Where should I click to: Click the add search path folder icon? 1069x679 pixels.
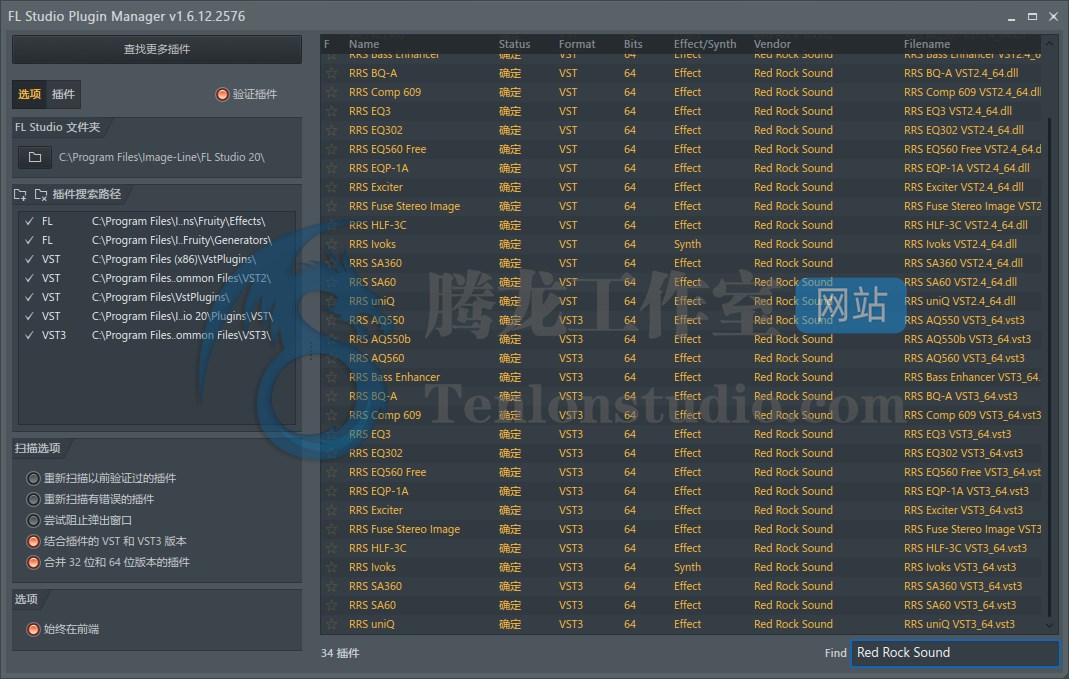20,195
